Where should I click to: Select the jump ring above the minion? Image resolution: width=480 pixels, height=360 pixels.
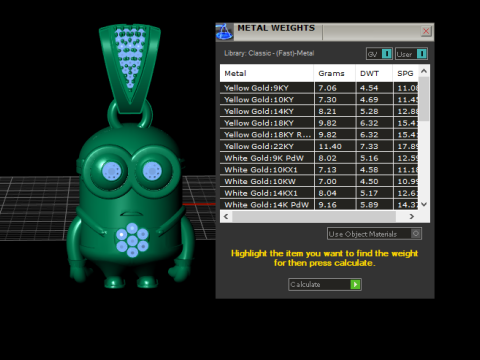[130, 113]
